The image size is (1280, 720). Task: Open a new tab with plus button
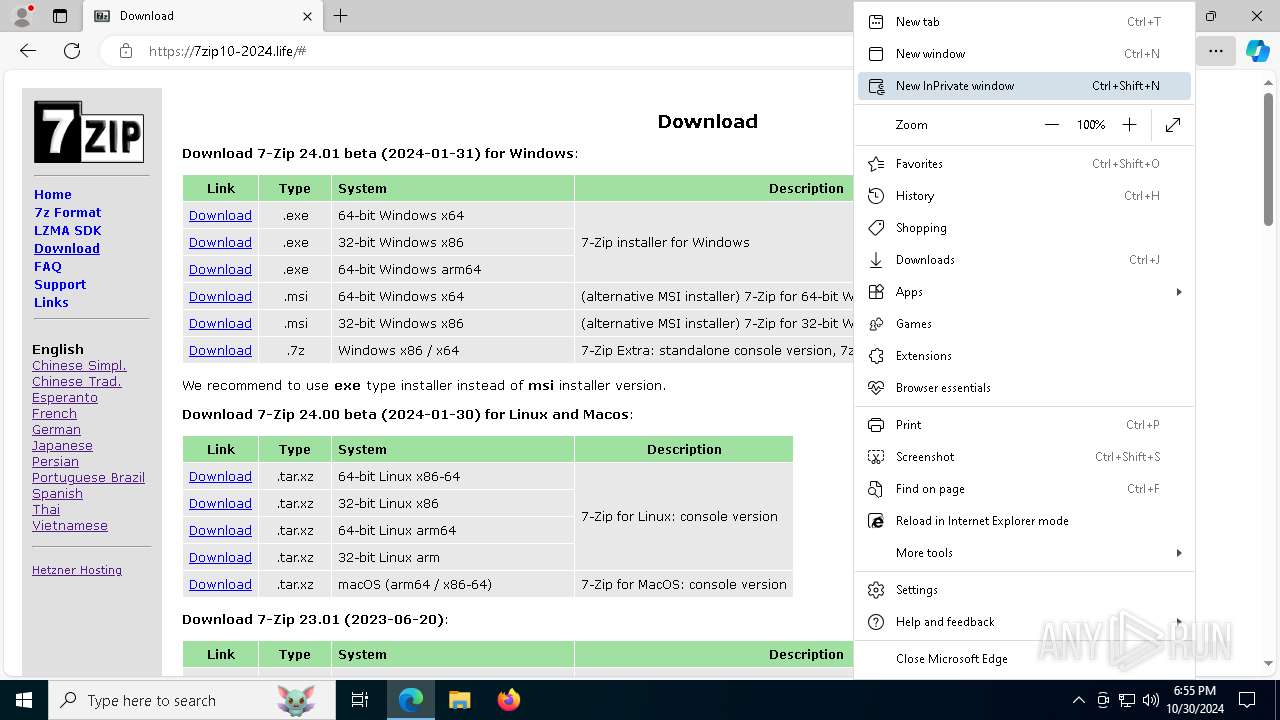pos(341,16)
